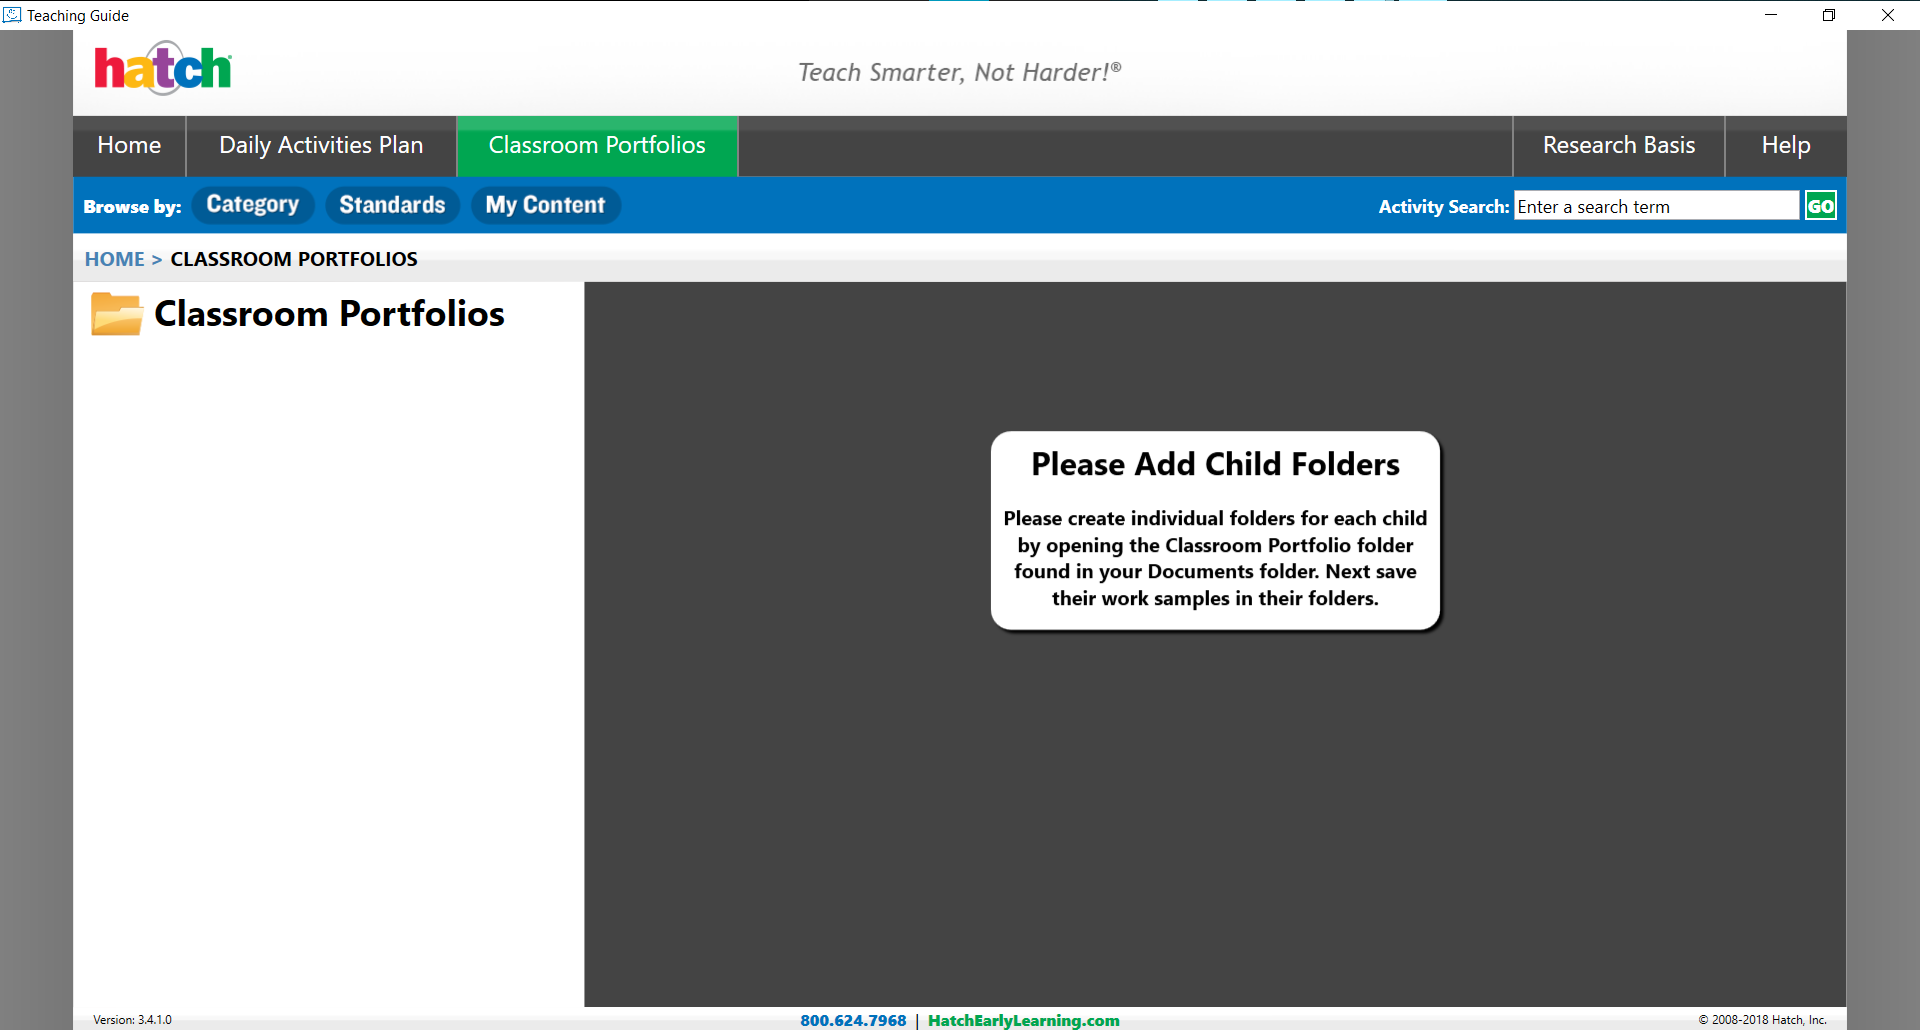The image size is (1920, 1030).
Task: Browse by Standards
Action: (392, 205)
